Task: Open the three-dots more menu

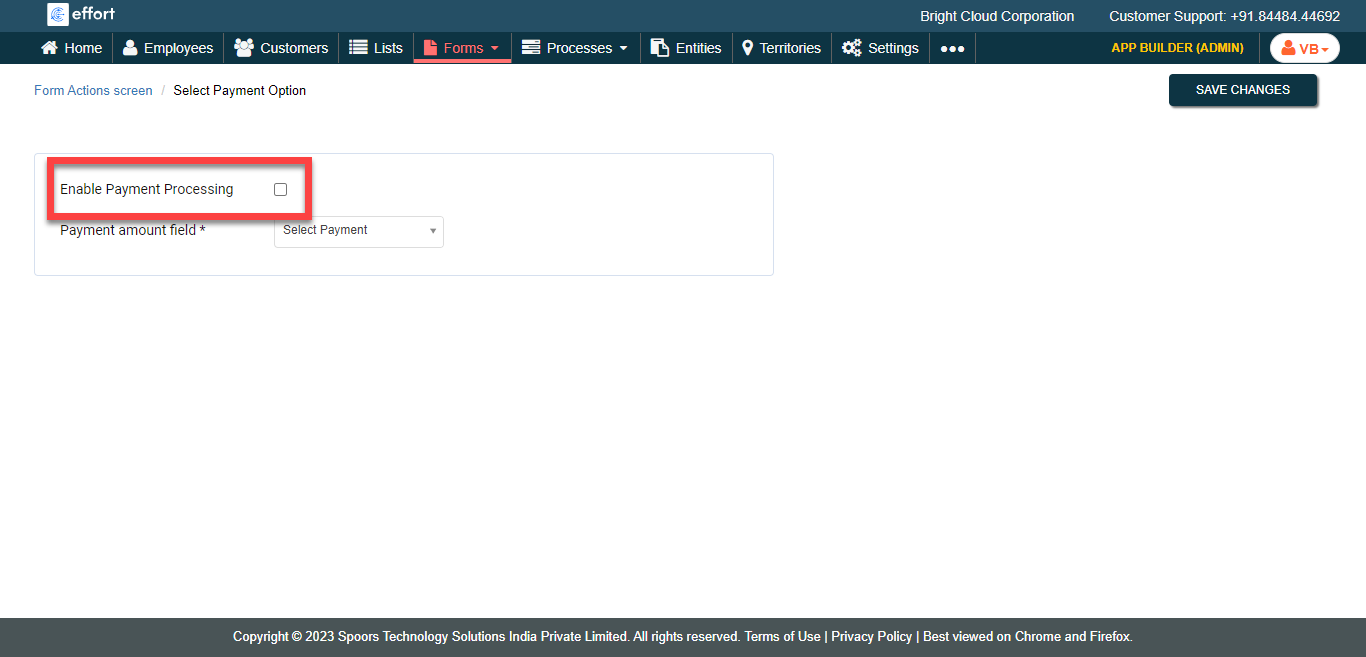Action: click(952, 48)
